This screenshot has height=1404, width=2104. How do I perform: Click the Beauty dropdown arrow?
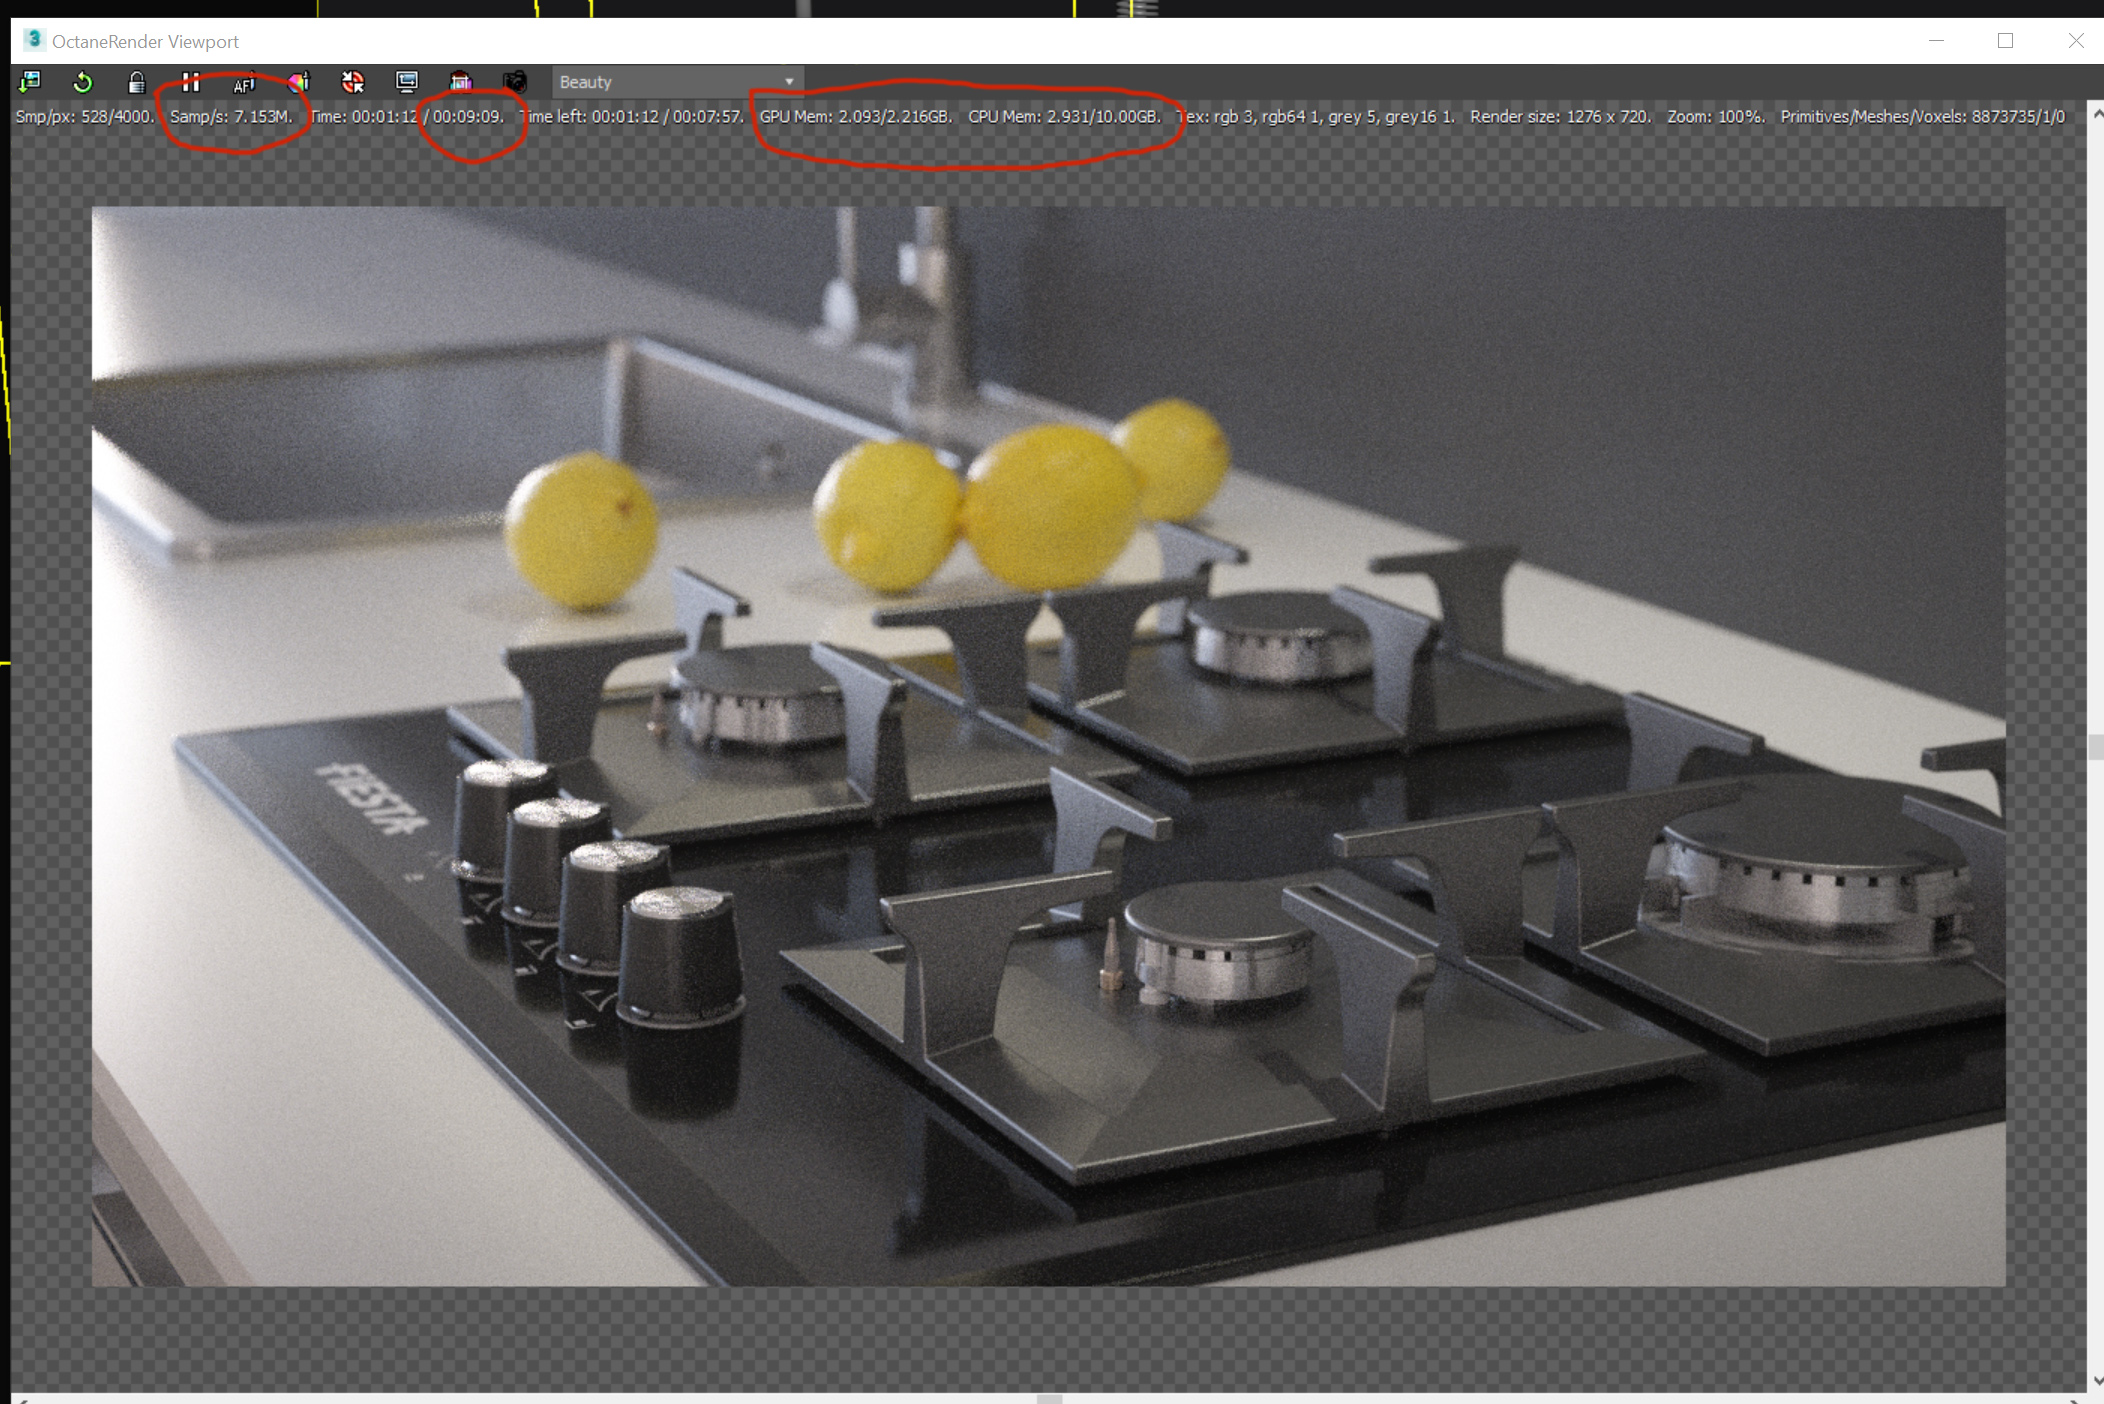point(789,82)
